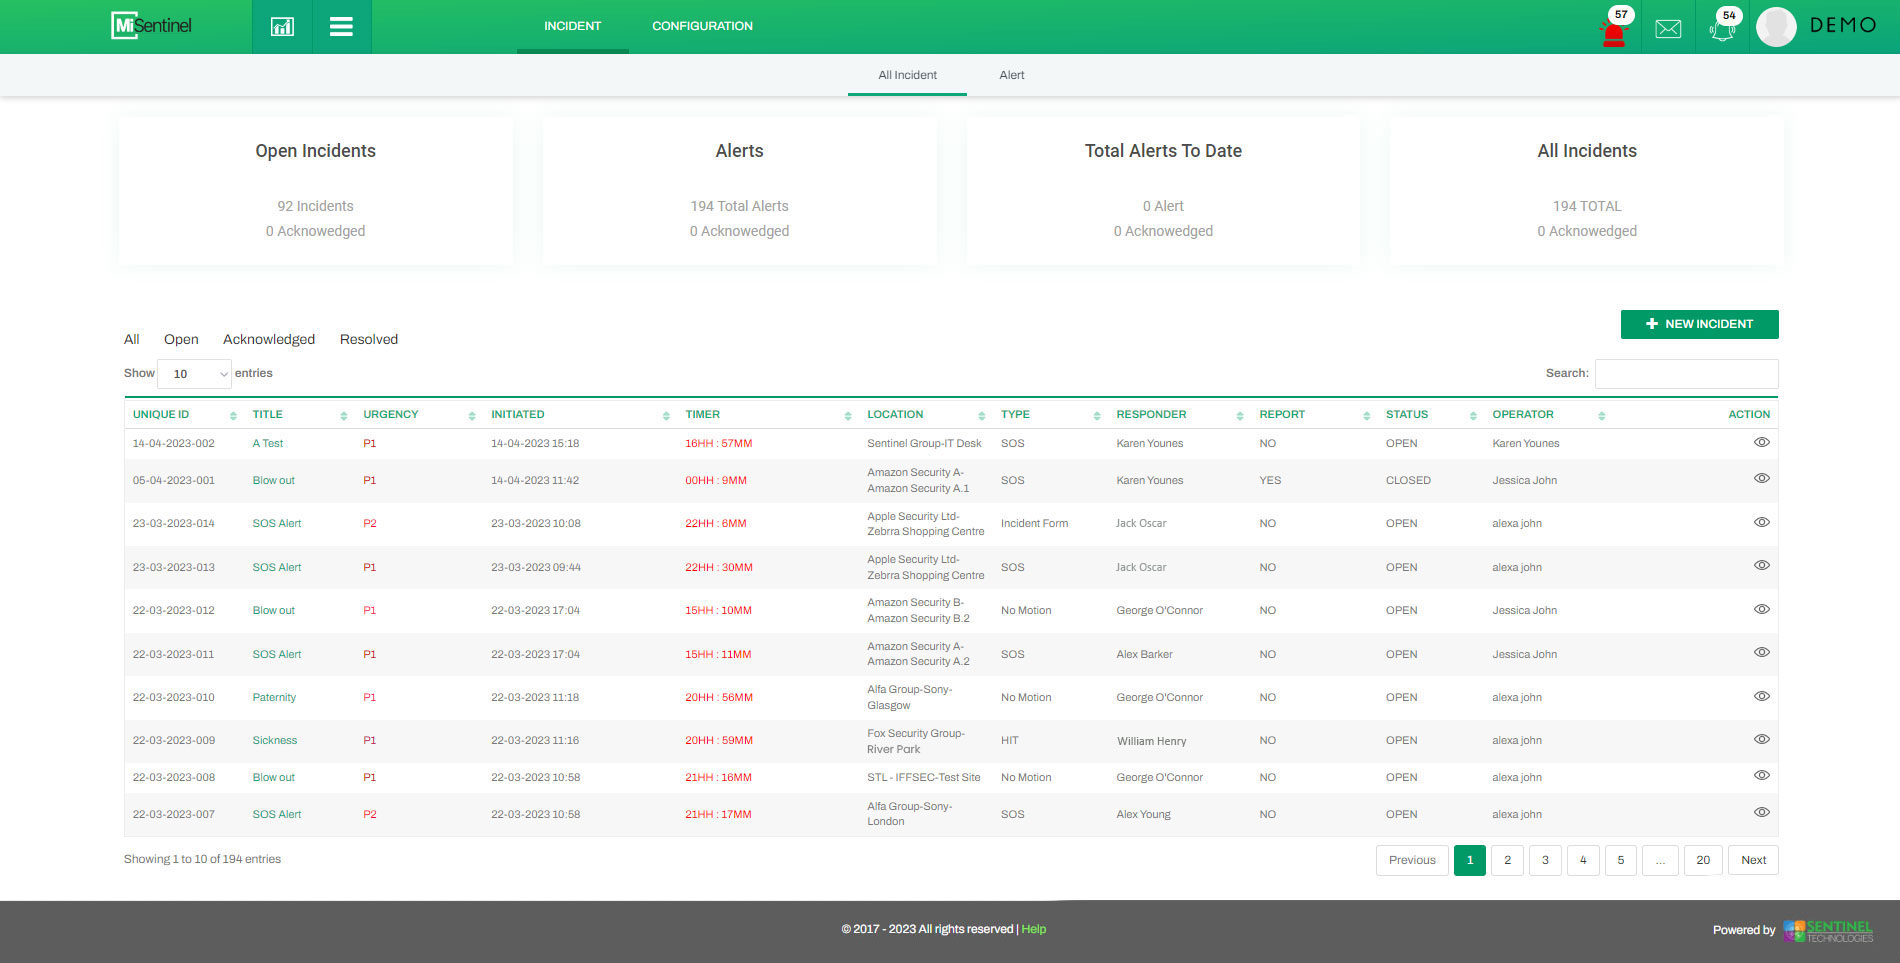
Task: Open the DEMO user avatar
Action: 1776,27
